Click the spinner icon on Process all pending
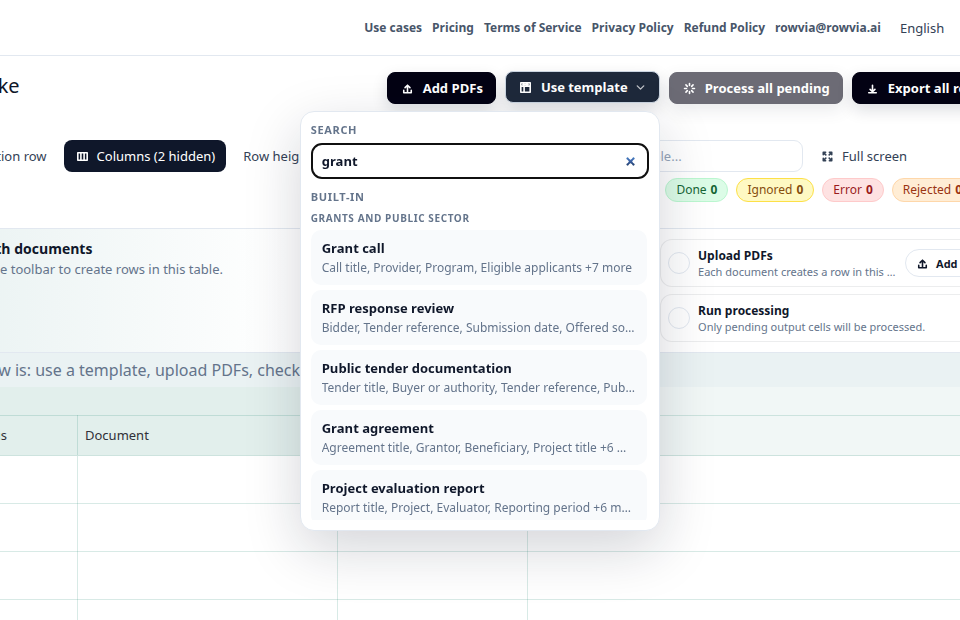 [689, 89]
